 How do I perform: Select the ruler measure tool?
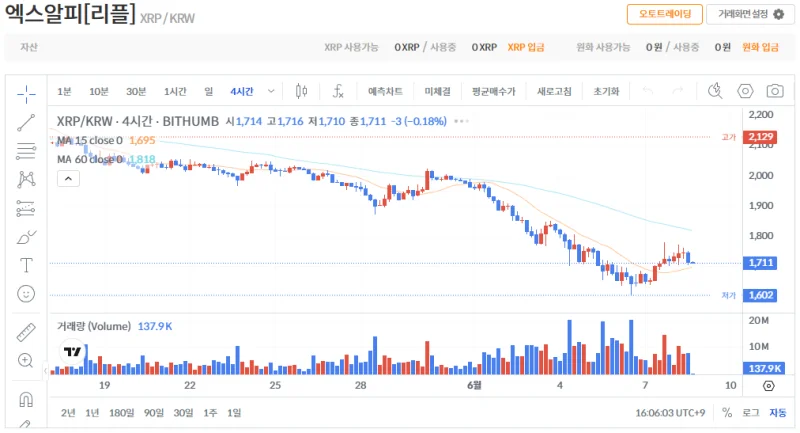click(x=26, y=332)
